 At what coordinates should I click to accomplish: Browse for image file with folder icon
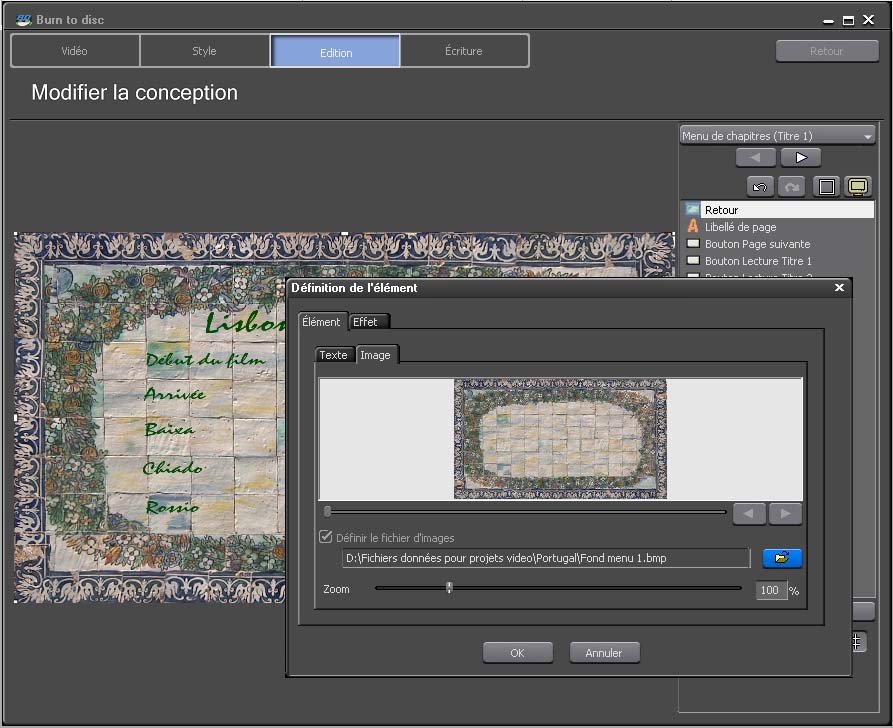tap(782, 558)
